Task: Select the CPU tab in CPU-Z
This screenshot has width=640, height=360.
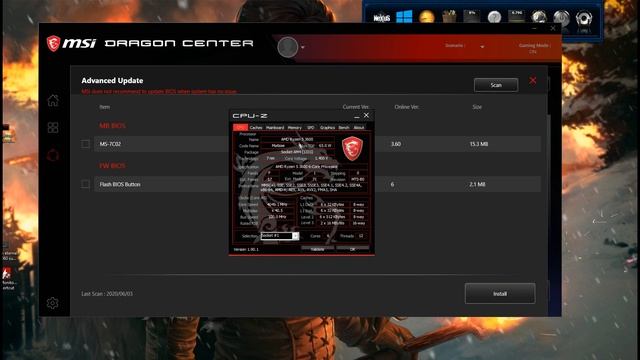Action: pyautogui.click(x=240, y=128)
